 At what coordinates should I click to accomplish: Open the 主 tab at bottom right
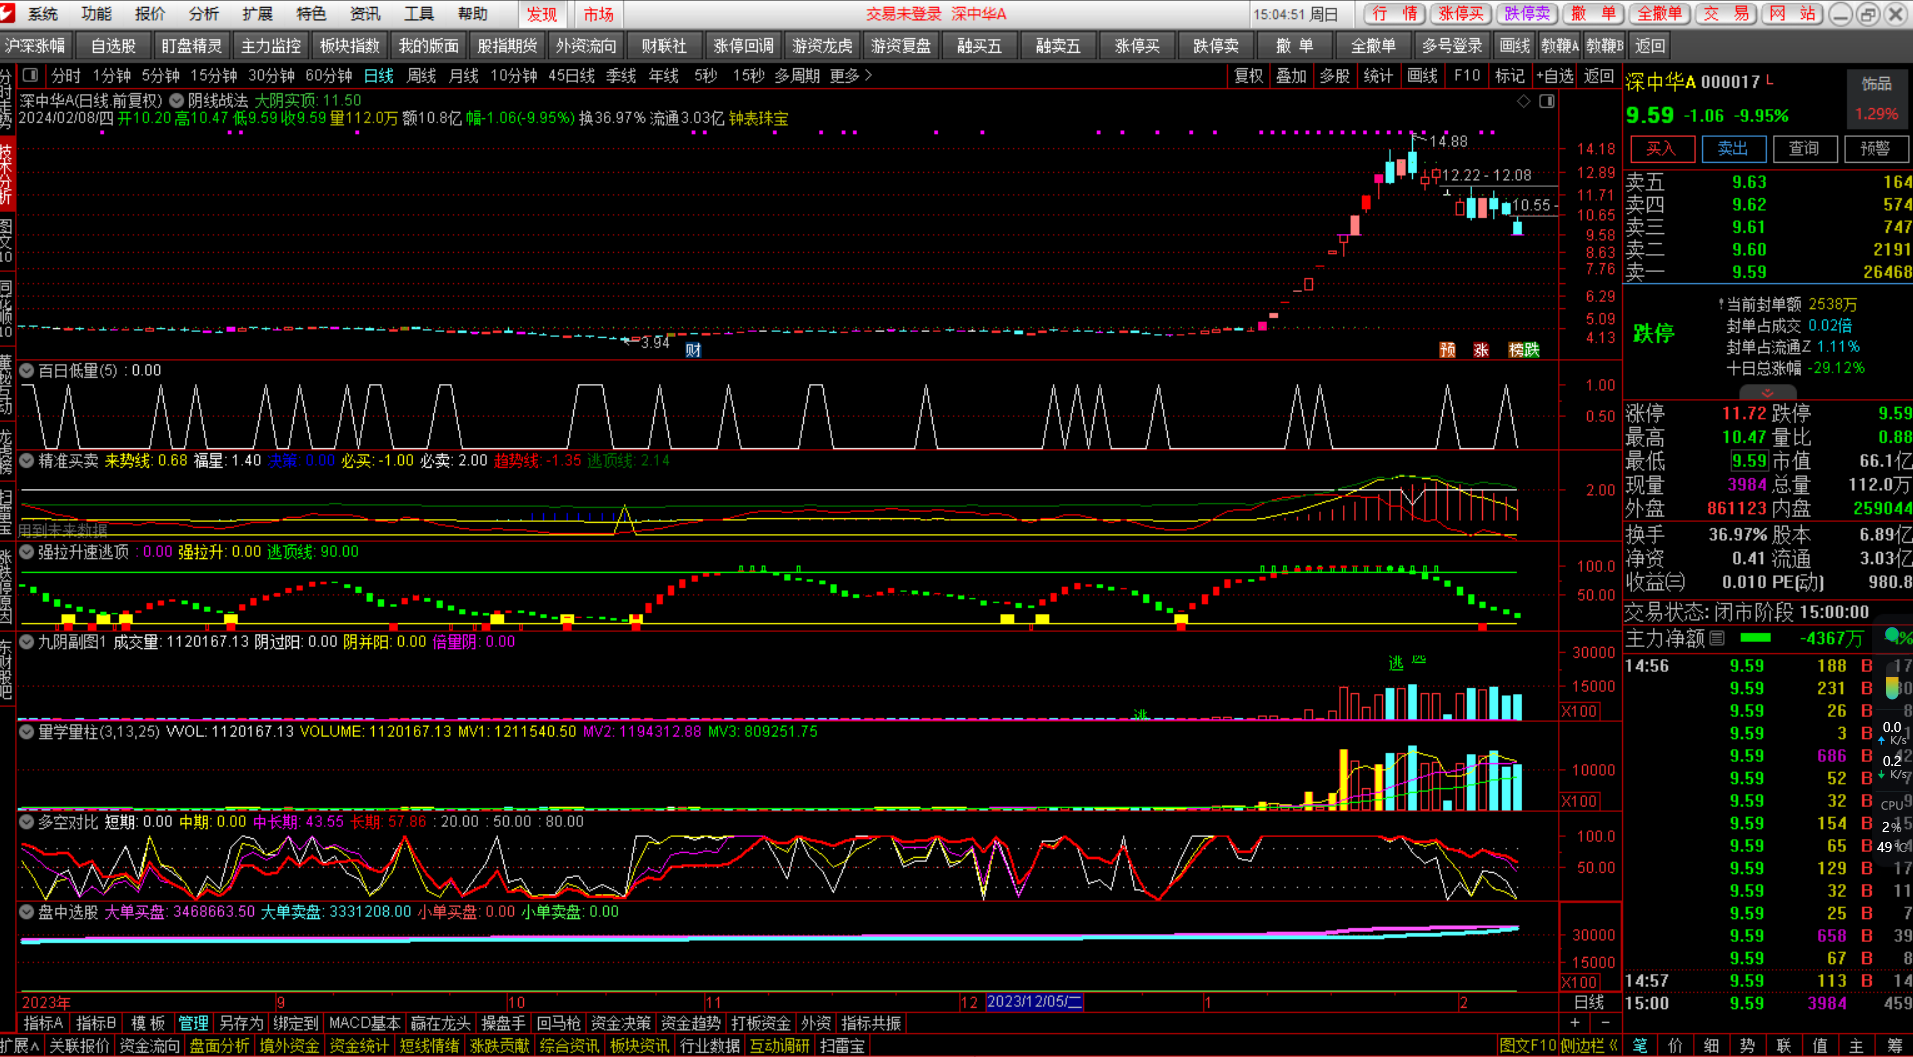tap(1856, 1046)
